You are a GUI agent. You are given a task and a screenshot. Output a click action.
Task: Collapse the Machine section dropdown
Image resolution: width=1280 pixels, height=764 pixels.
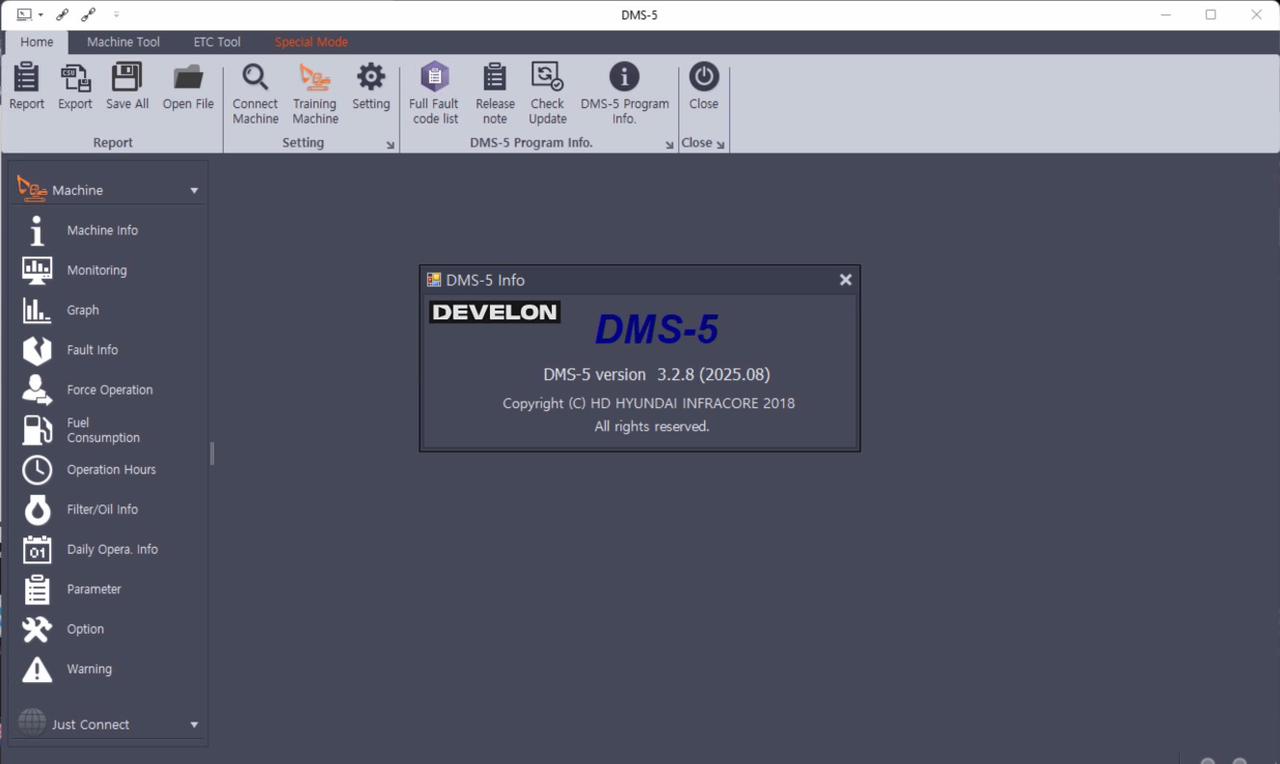[x=194, y=190]
